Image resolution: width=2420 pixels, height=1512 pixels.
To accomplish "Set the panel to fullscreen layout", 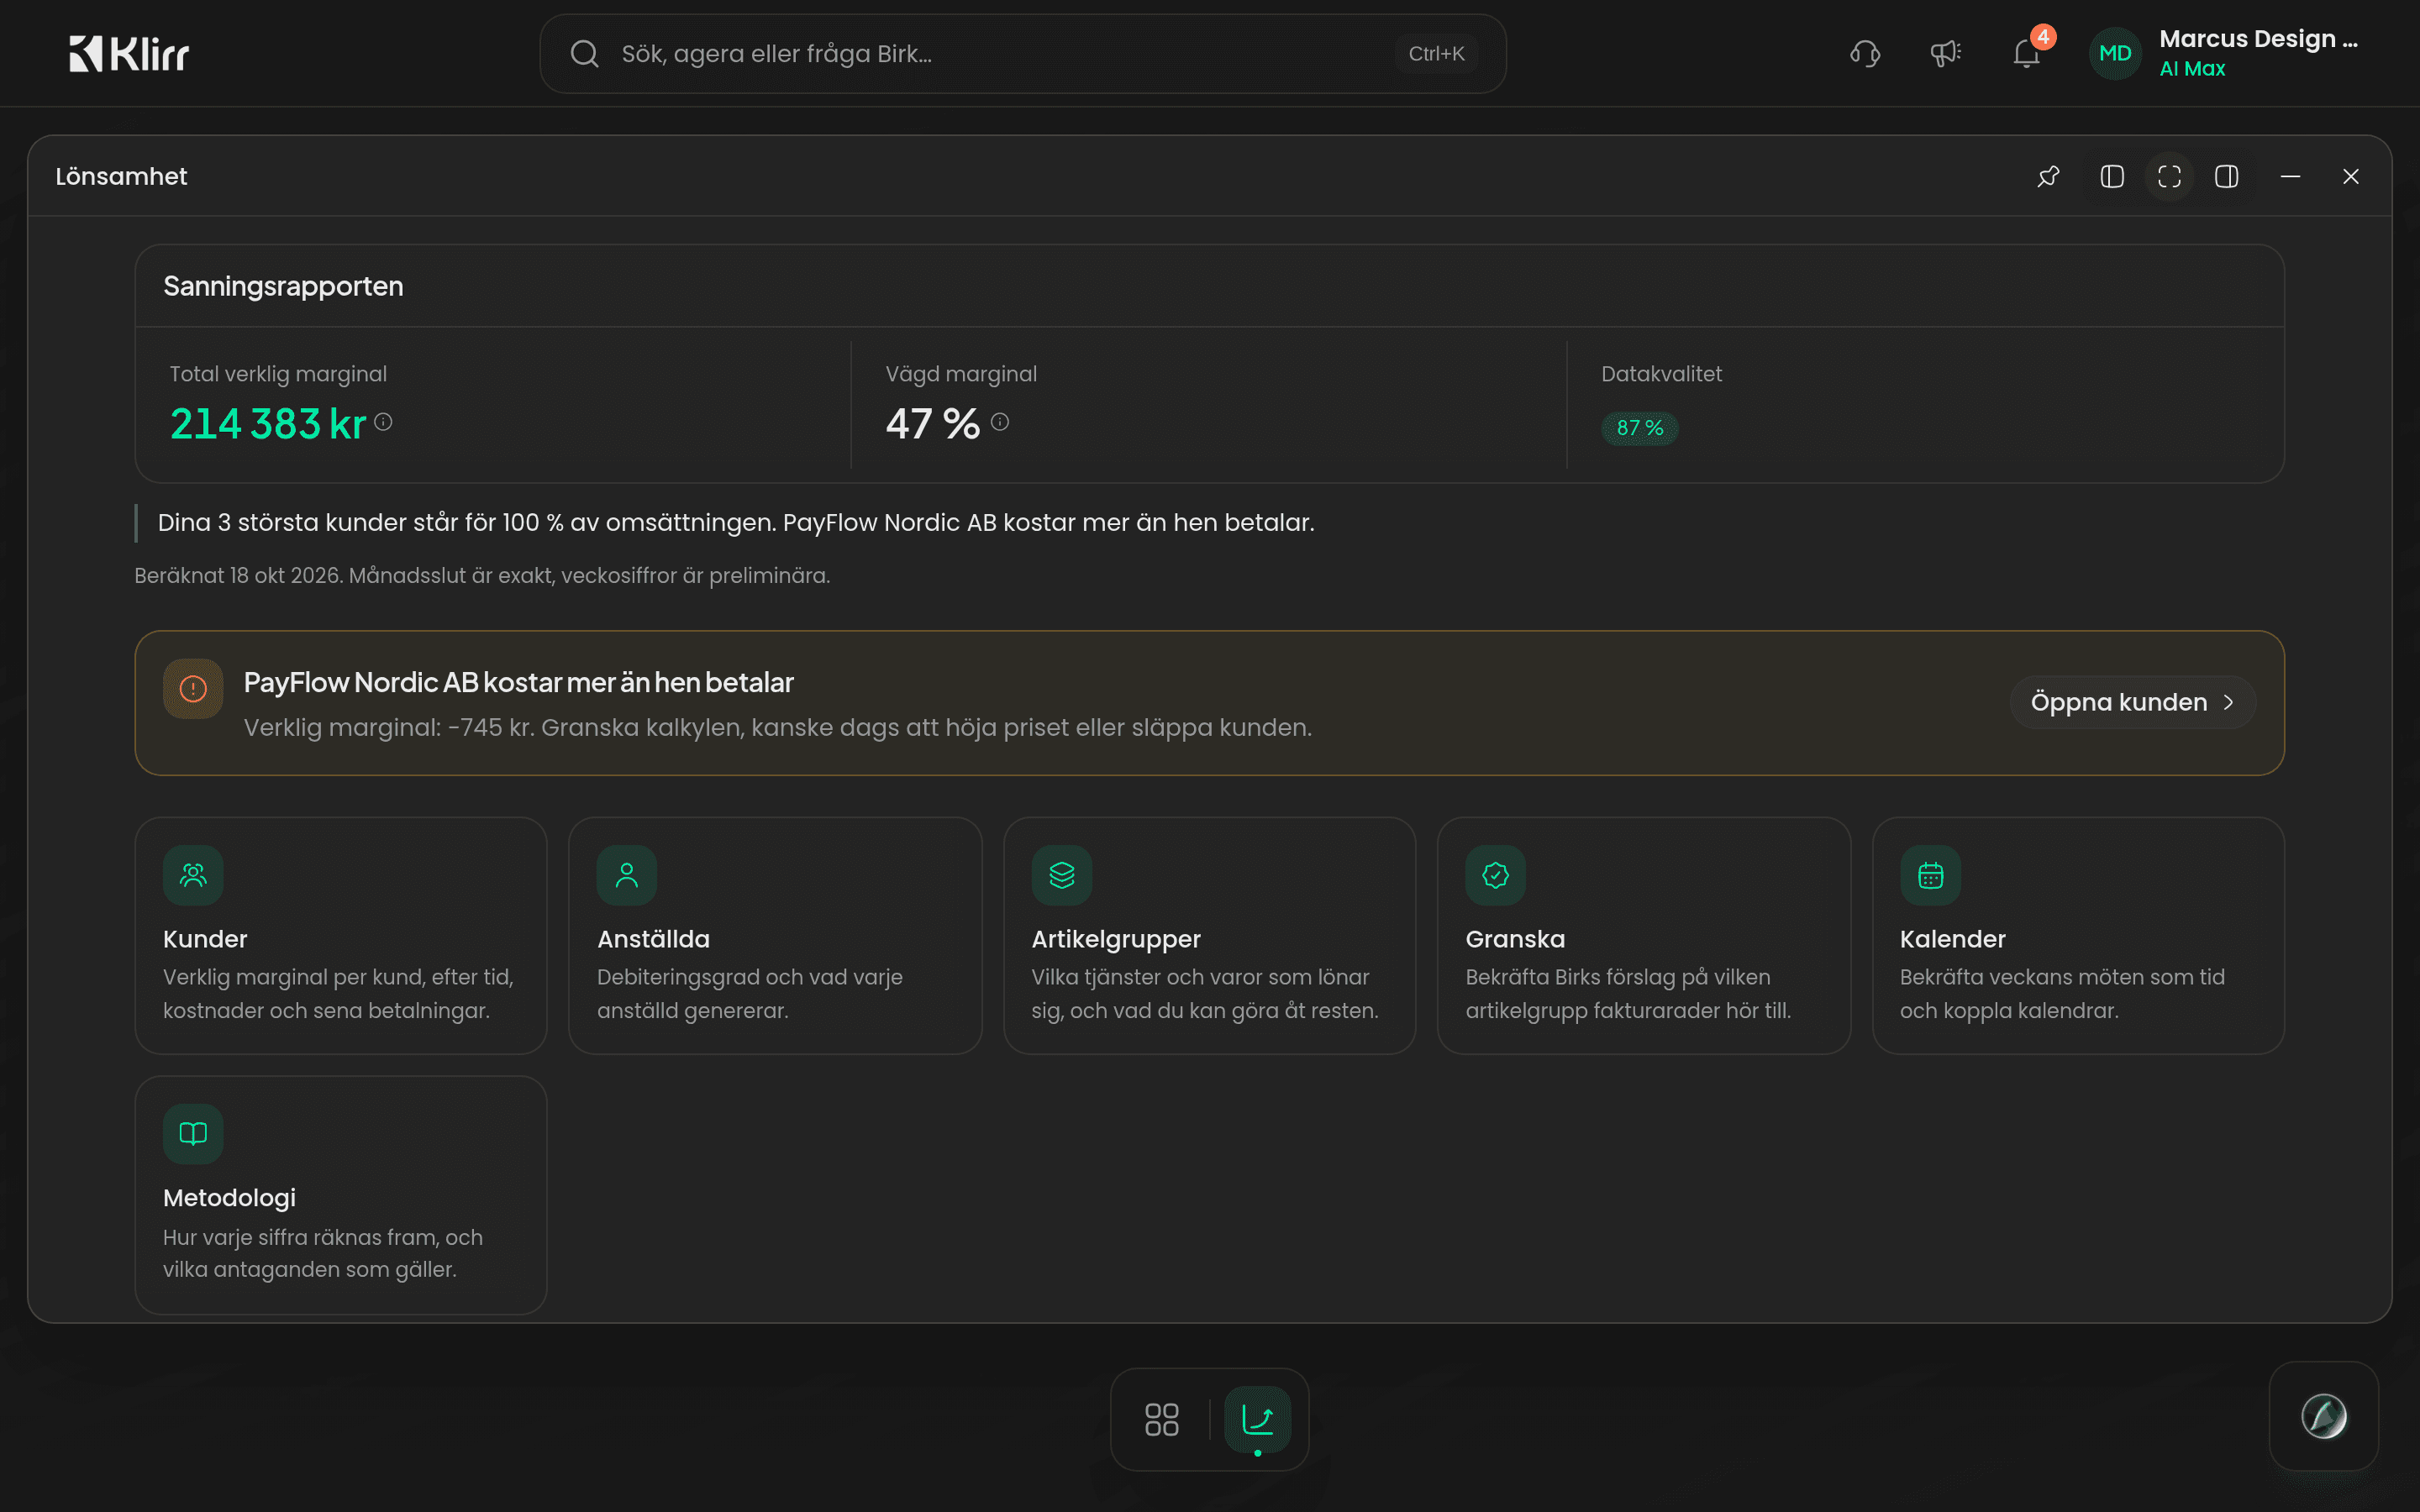I will click(2169, 177).
